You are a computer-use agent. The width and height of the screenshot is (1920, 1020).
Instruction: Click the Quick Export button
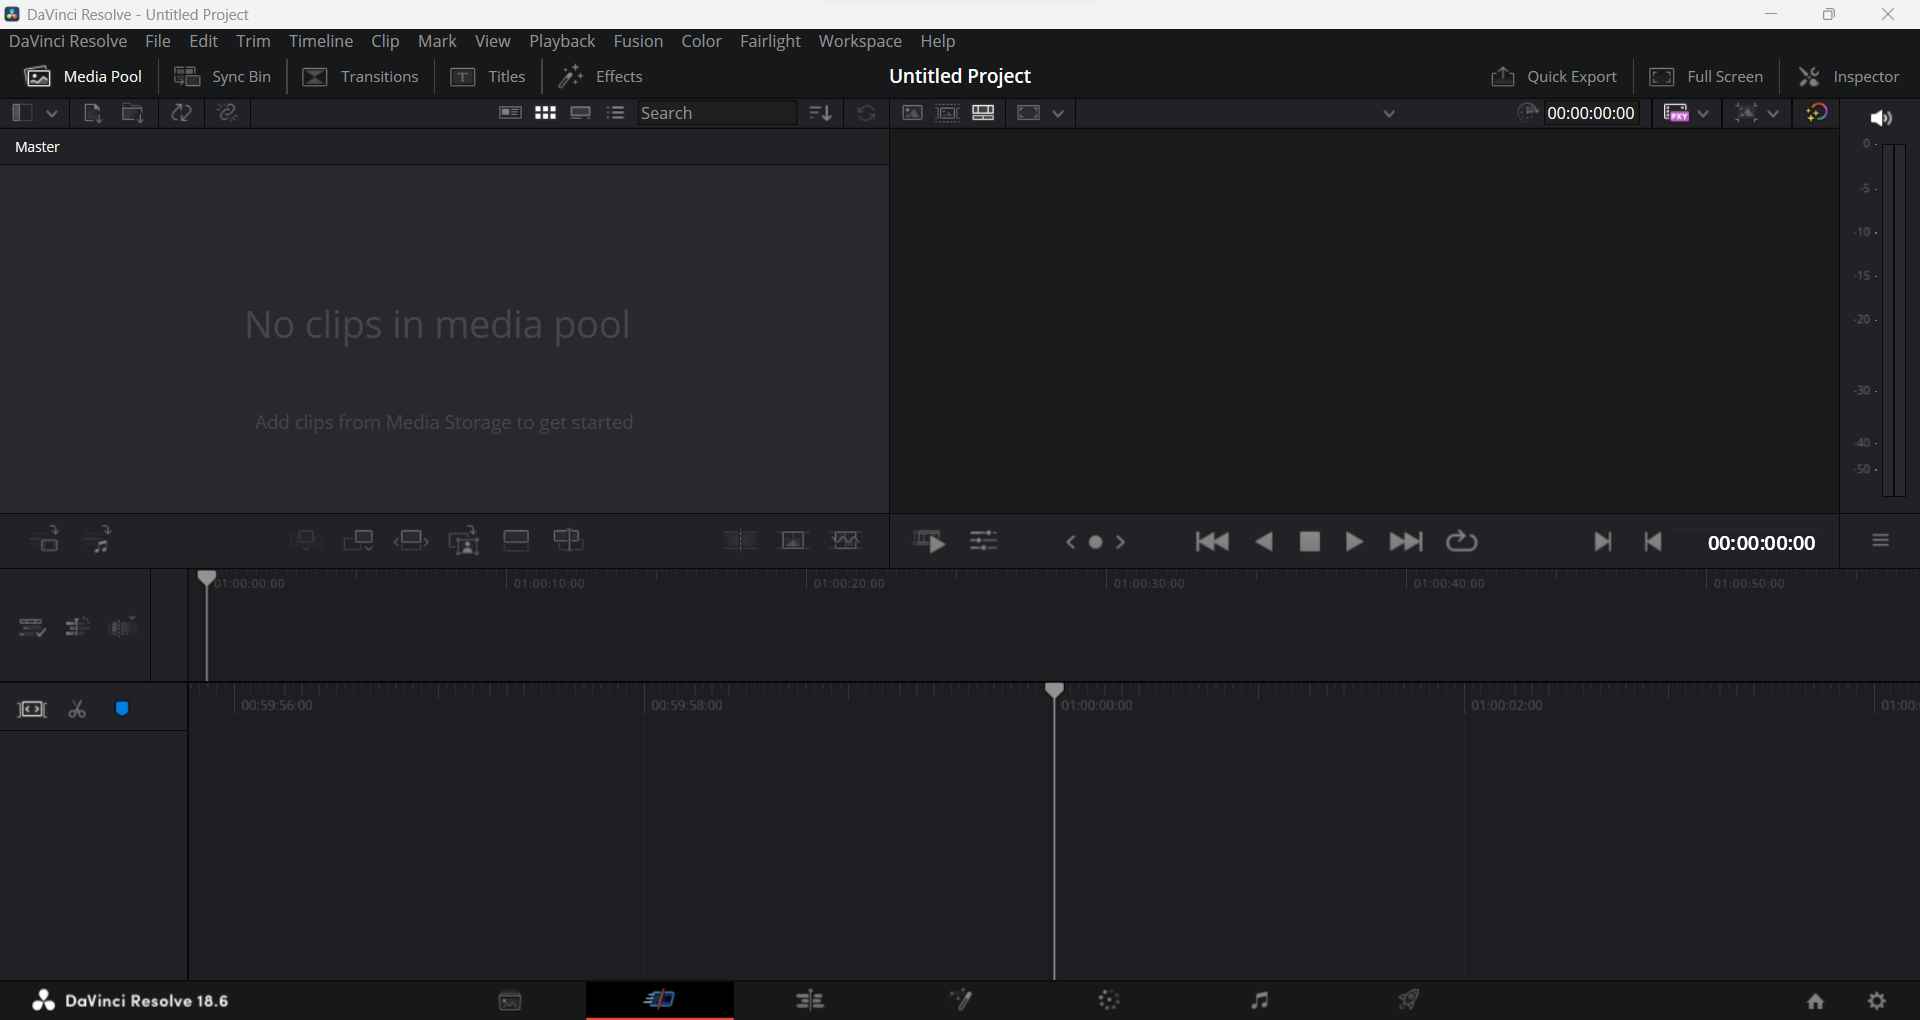click(x=1554, y=77)
